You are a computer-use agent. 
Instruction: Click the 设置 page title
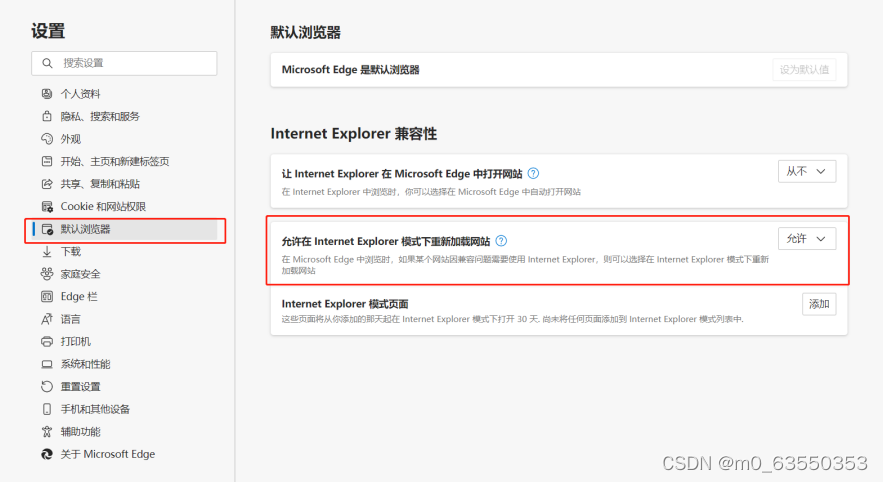coord(48,31)
